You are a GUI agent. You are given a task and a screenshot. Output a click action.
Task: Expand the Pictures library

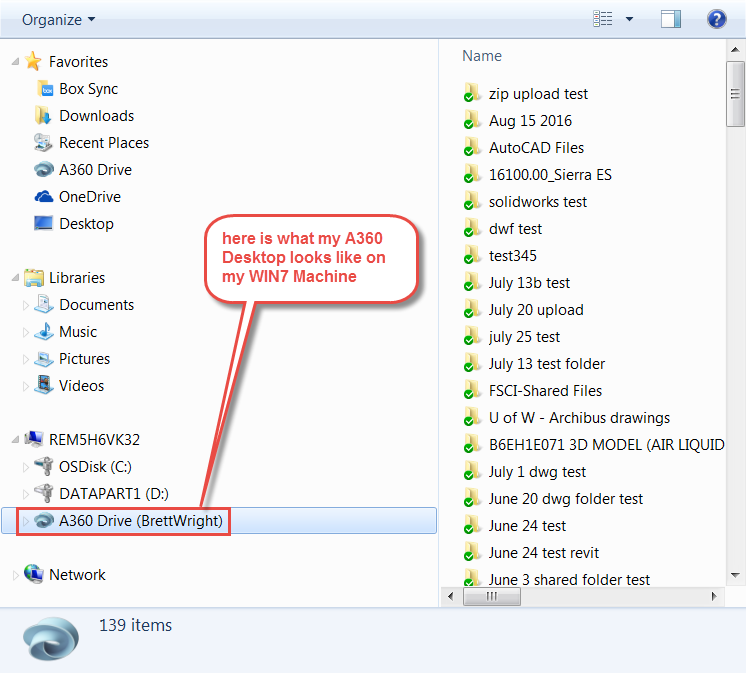[26, 359]
